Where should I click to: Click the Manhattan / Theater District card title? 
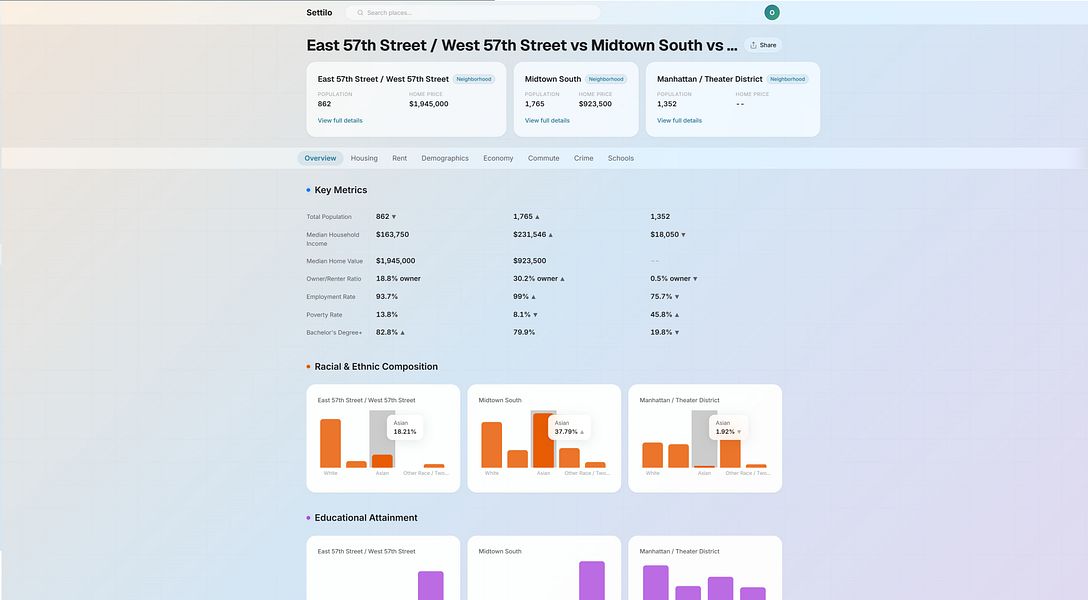point(710,79)
